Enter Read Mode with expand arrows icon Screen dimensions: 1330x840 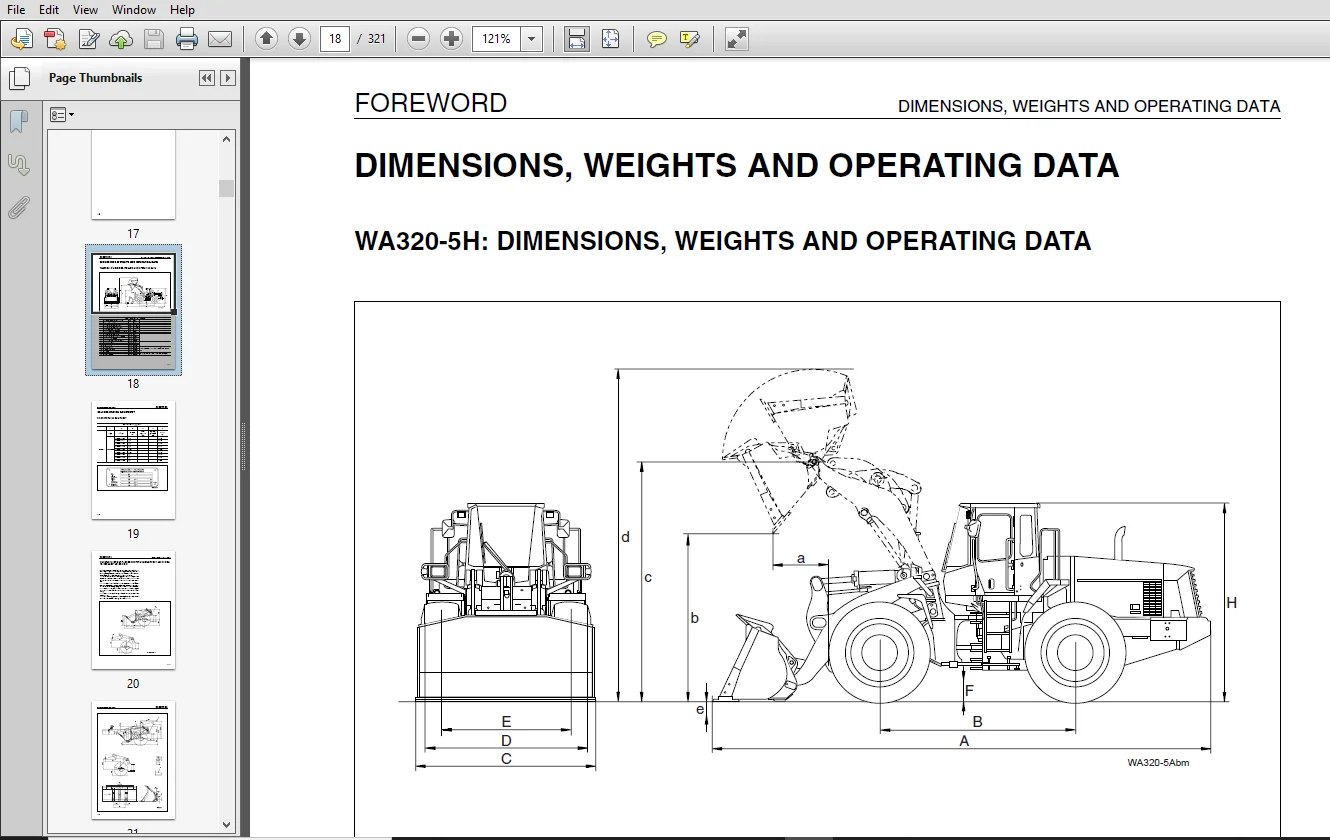[737, 39]
